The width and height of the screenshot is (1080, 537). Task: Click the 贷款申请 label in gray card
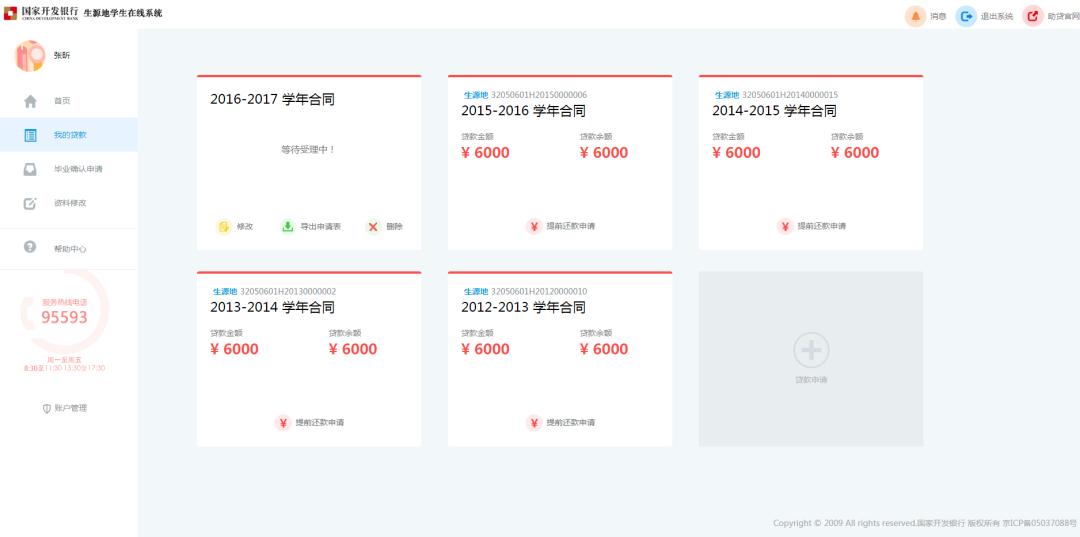click(x=811, y=380)
